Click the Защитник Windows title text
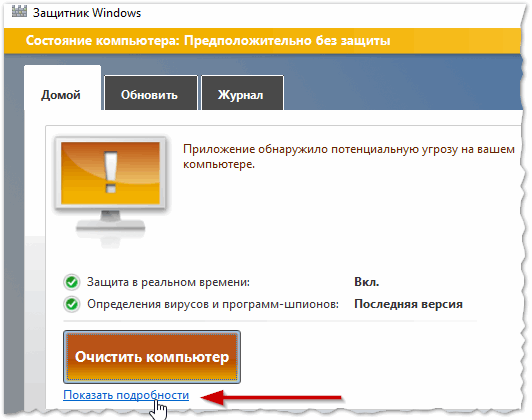This screenshot has height=420, width=532. (87, 13)
